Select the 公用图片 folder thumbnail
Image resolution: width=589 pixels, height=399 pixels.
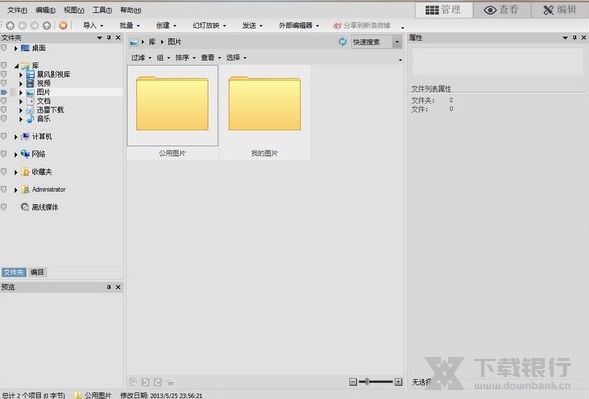(172, 112)
